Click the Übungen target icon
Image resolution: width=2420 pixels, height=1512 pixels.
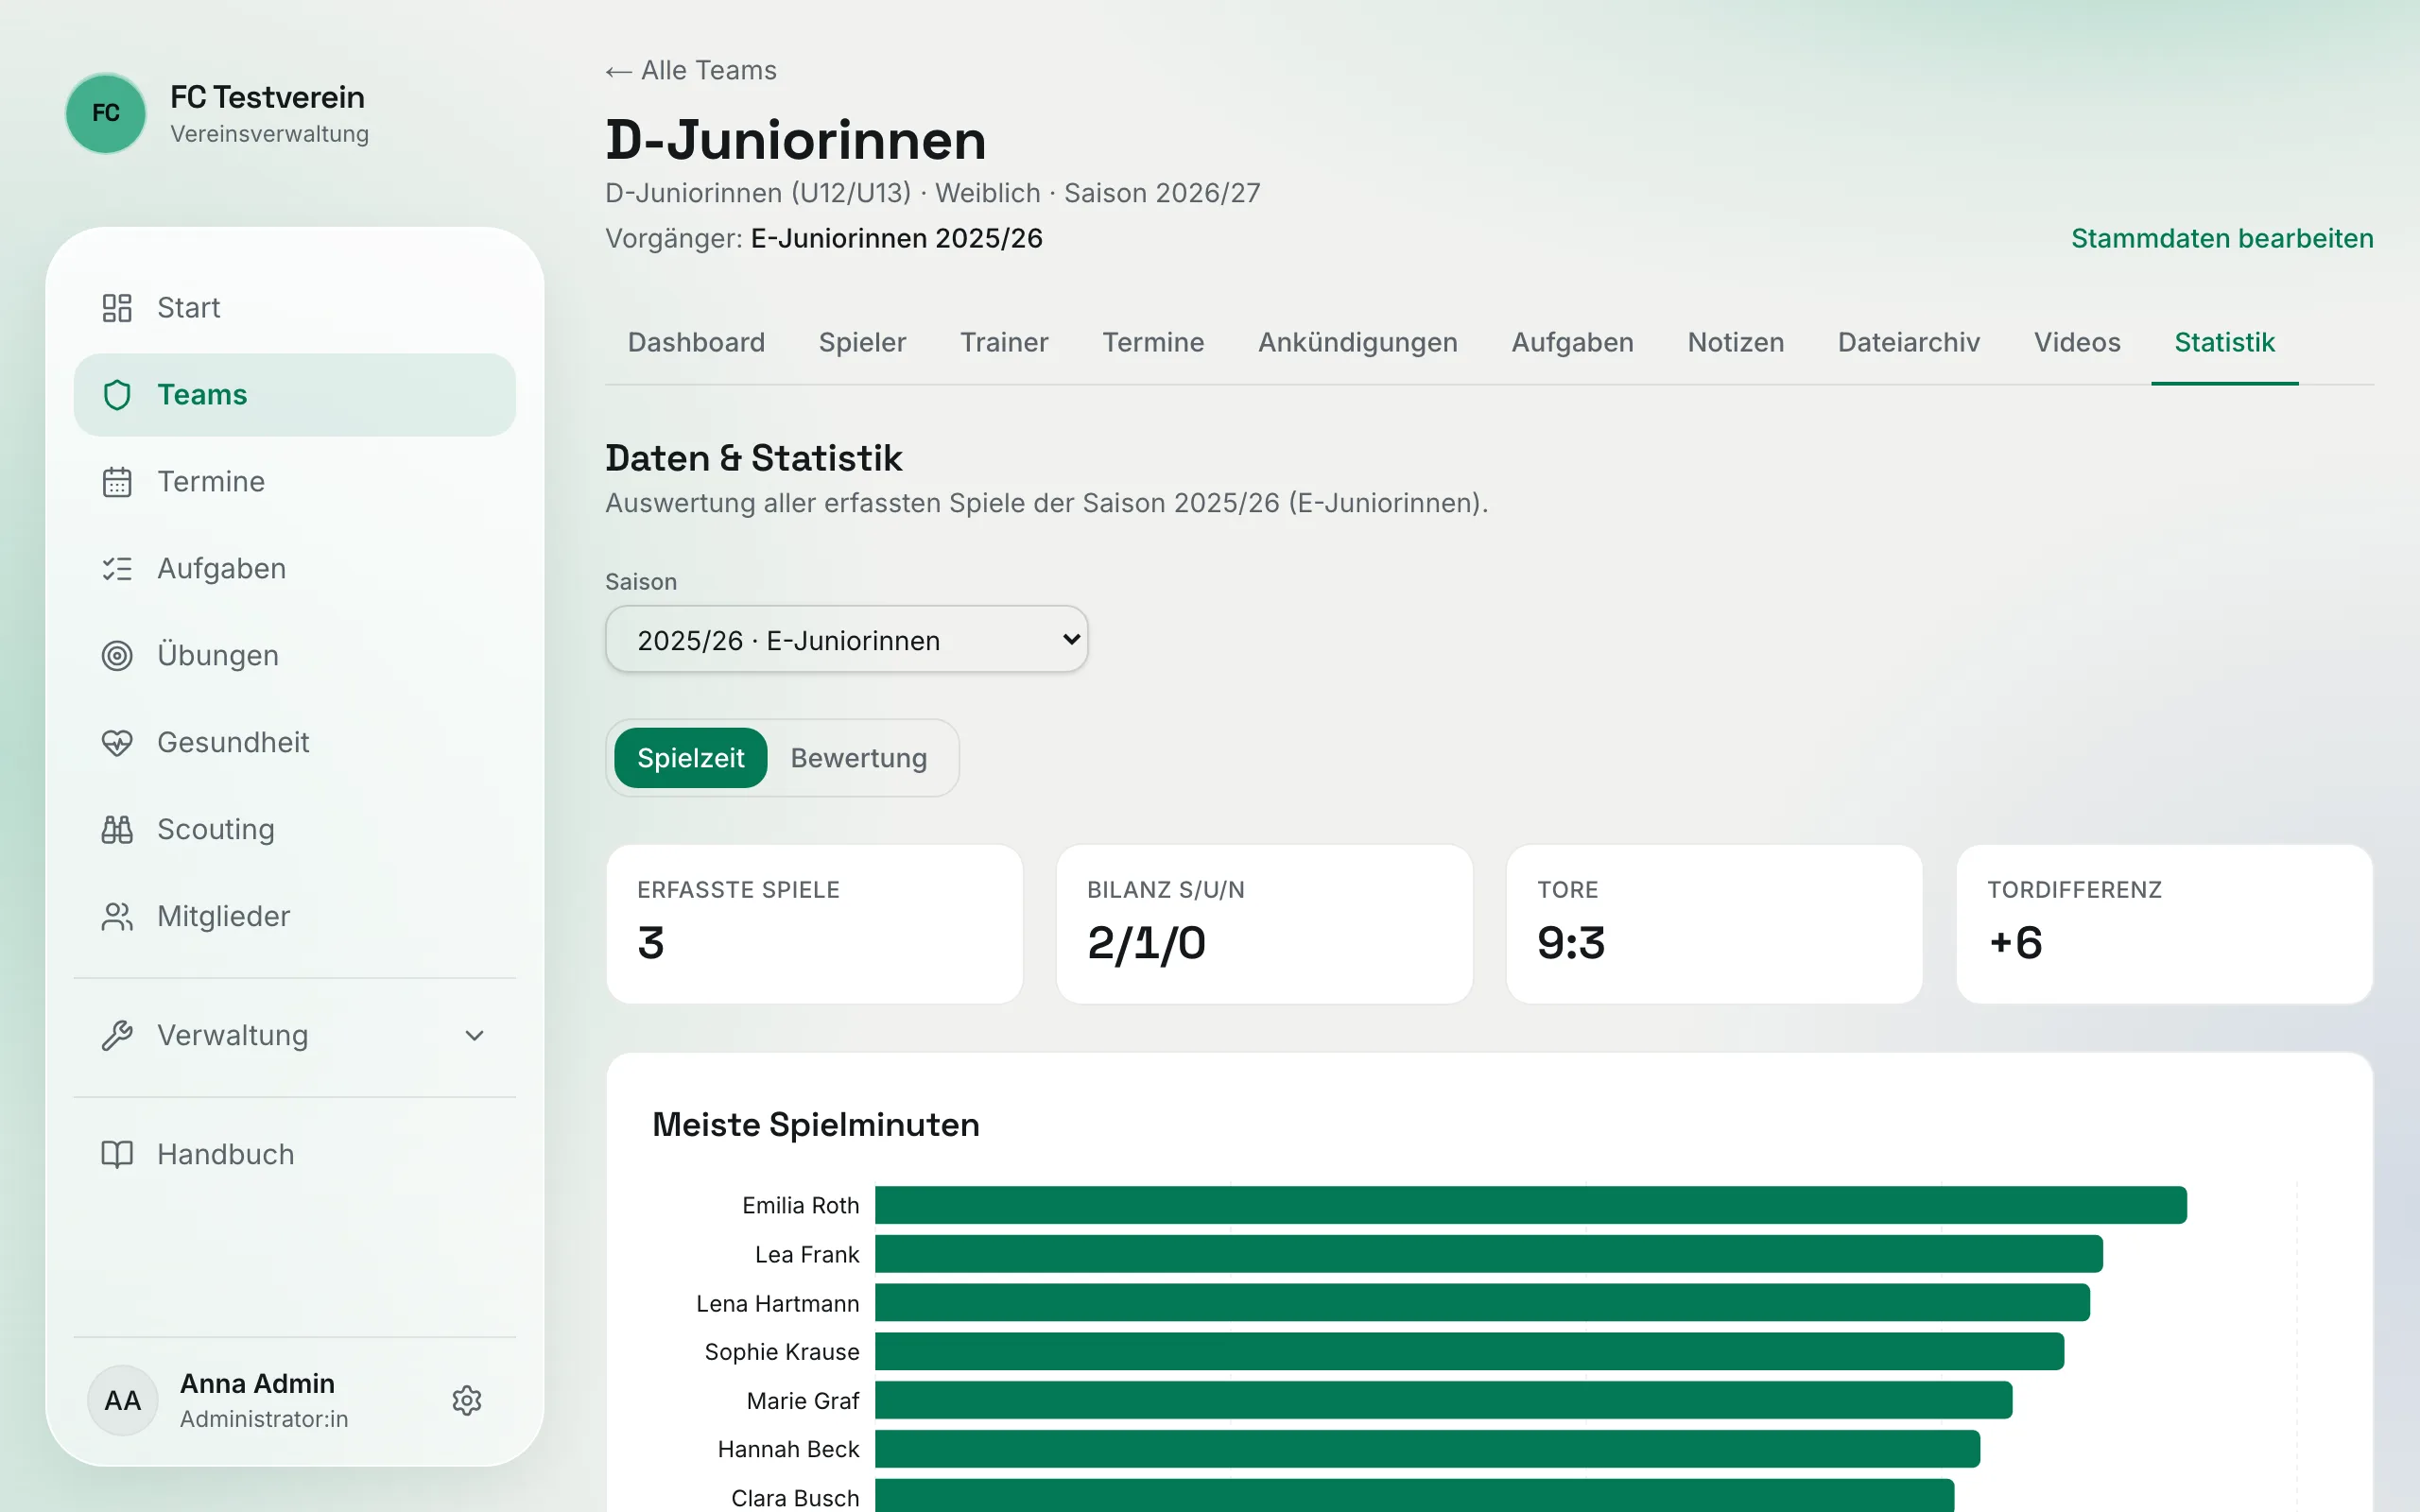(x=117, y=656)
